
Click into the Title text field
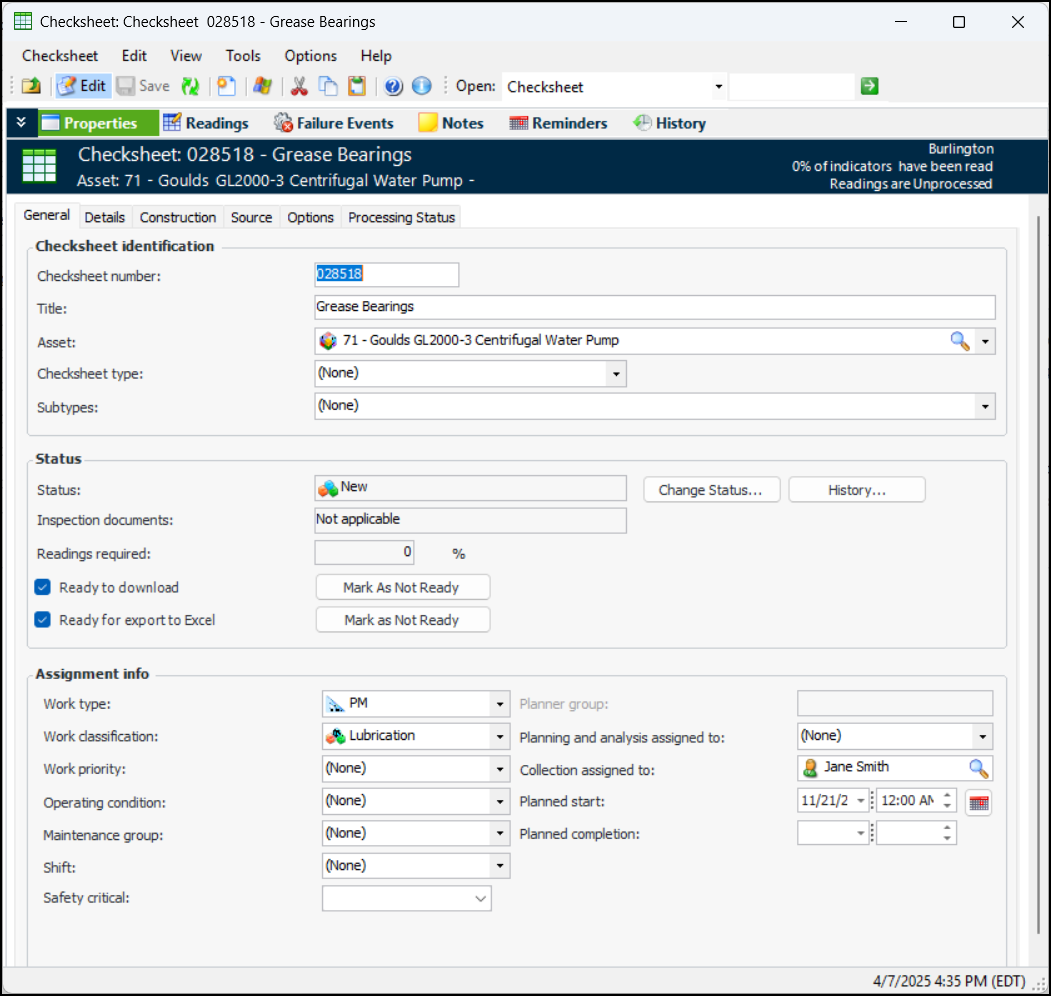point(654,307)
